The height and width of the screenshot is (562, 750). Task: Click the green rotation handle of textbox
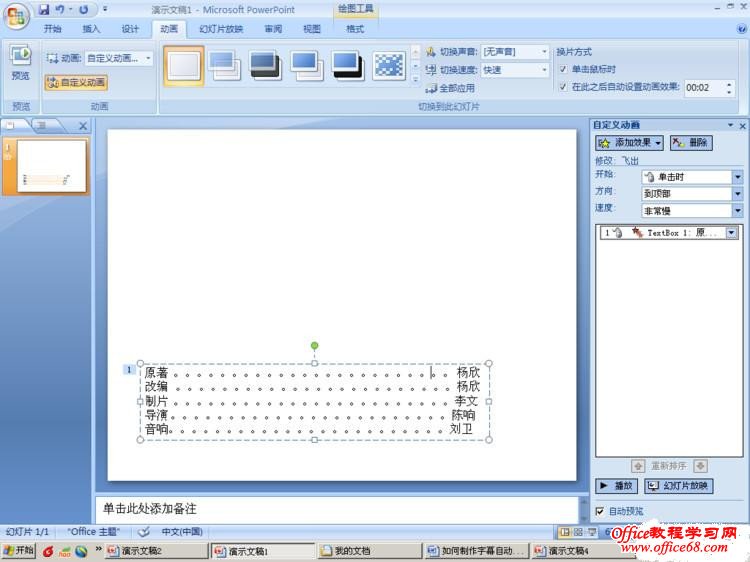pos(314,345)
